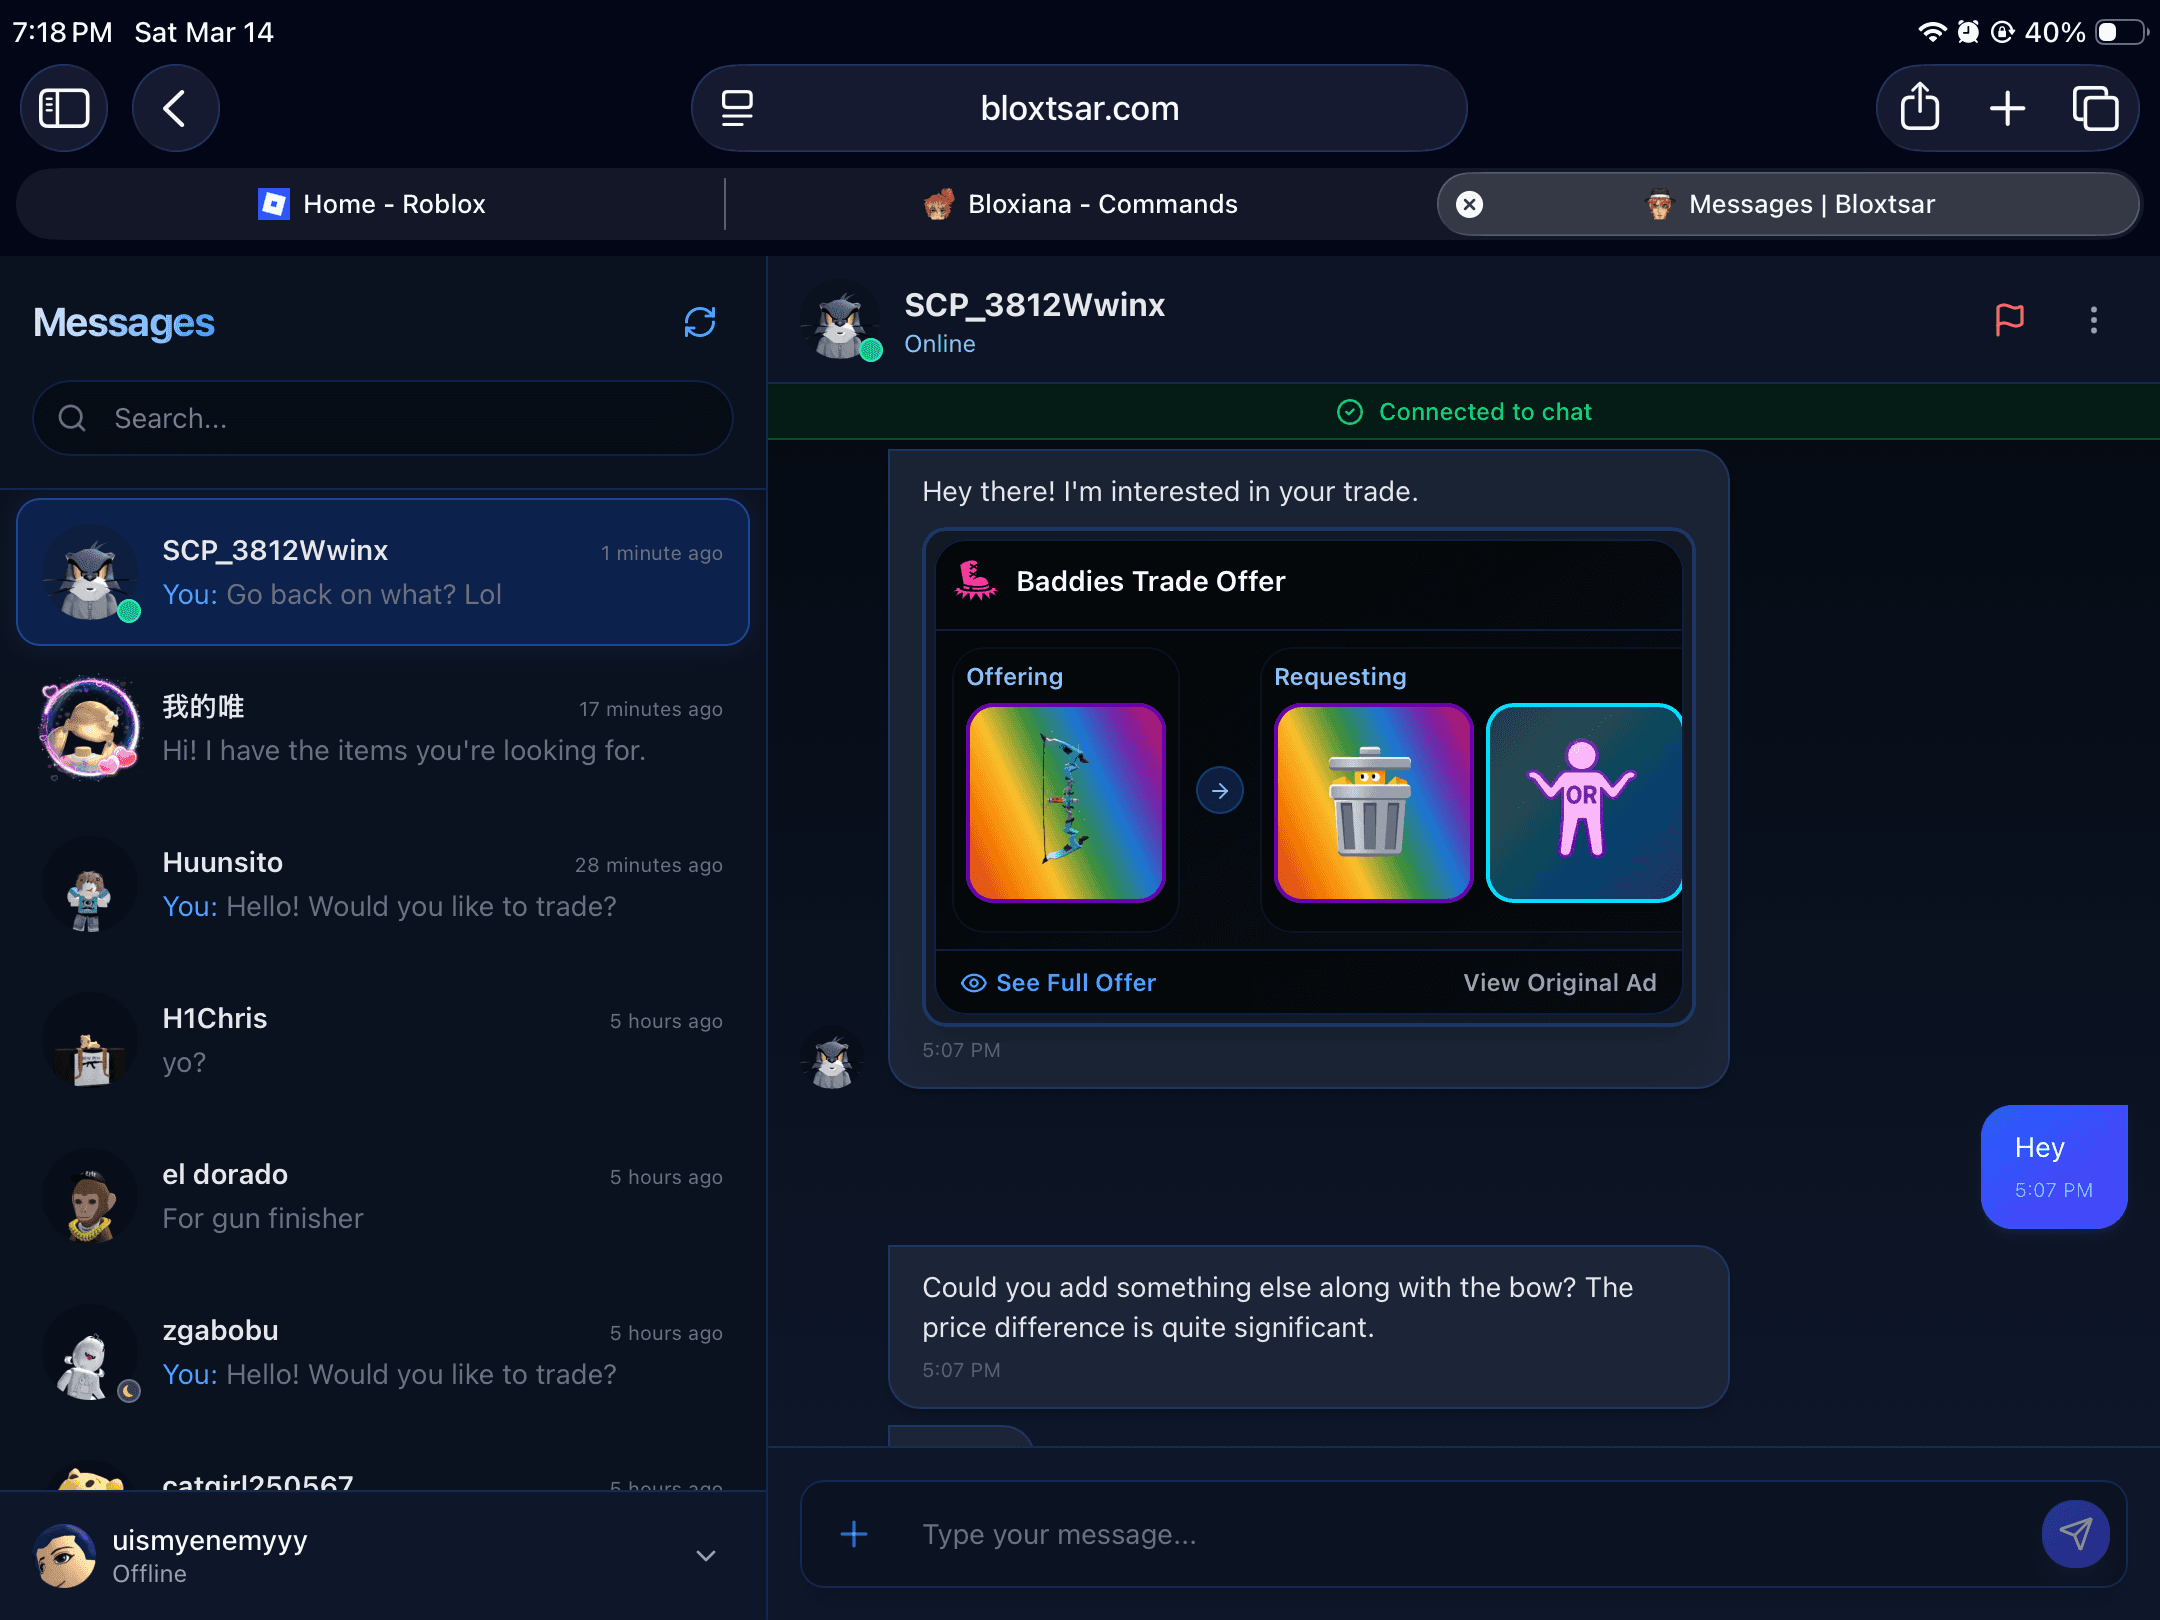Send the message with the paper plane button
This screenshot has width=2160, height=1620.
(x=2075, y=1534)
